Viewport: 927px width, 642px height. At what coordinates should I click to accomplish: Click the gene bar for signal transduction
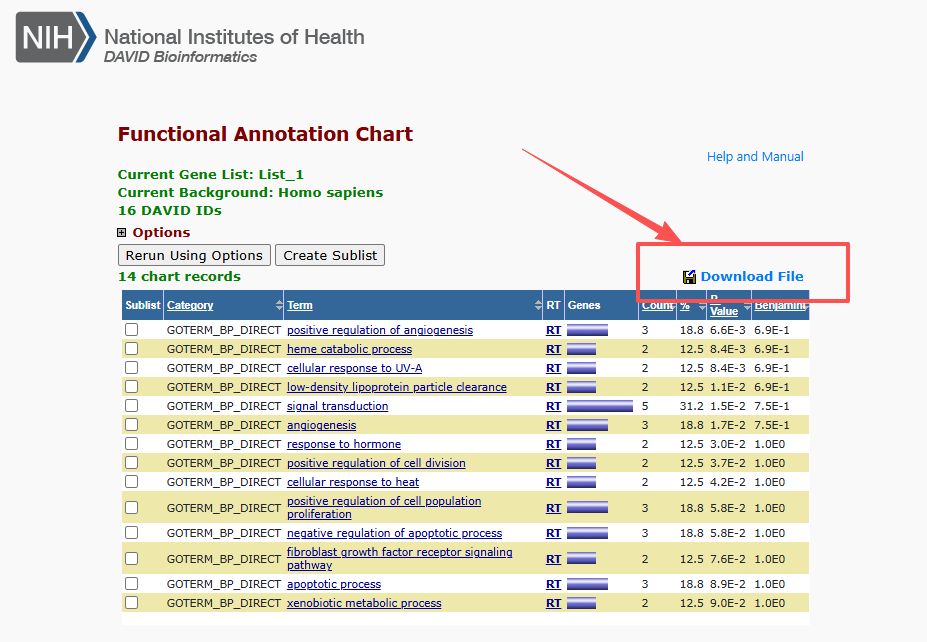(x=599, y=406)
